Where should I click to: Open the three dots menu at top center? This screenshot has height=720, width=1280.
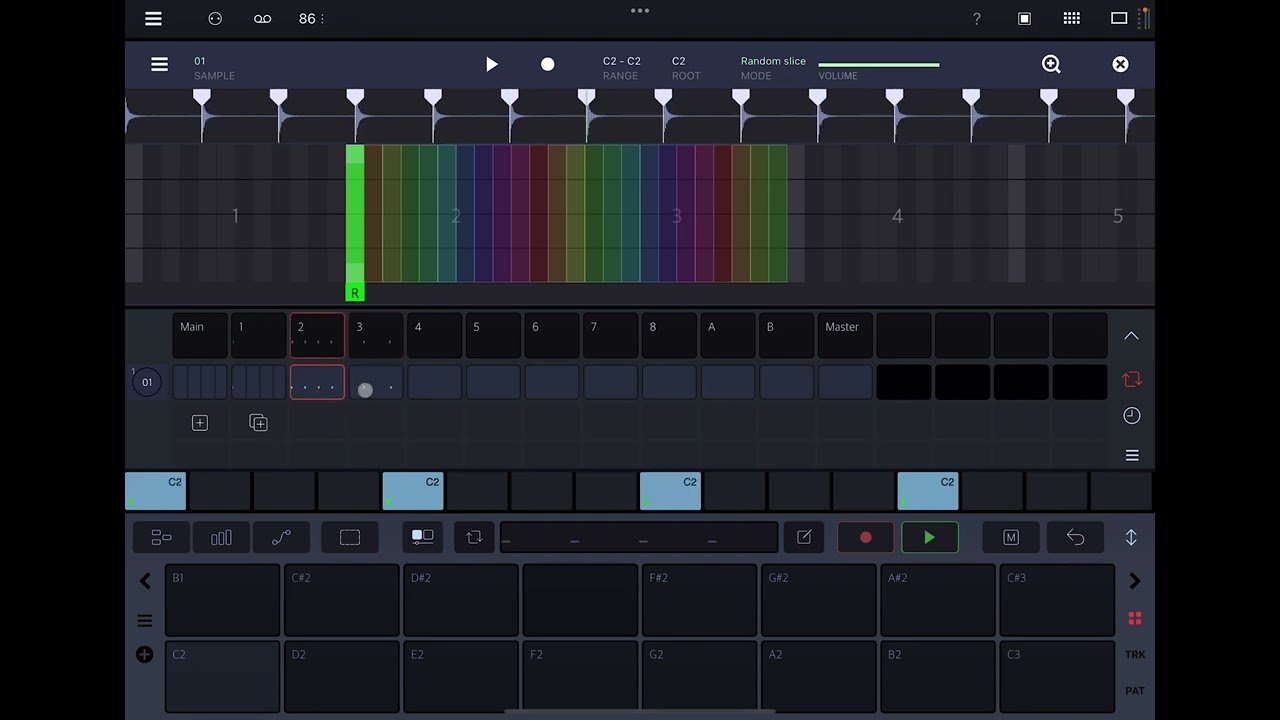click(640, 11)
